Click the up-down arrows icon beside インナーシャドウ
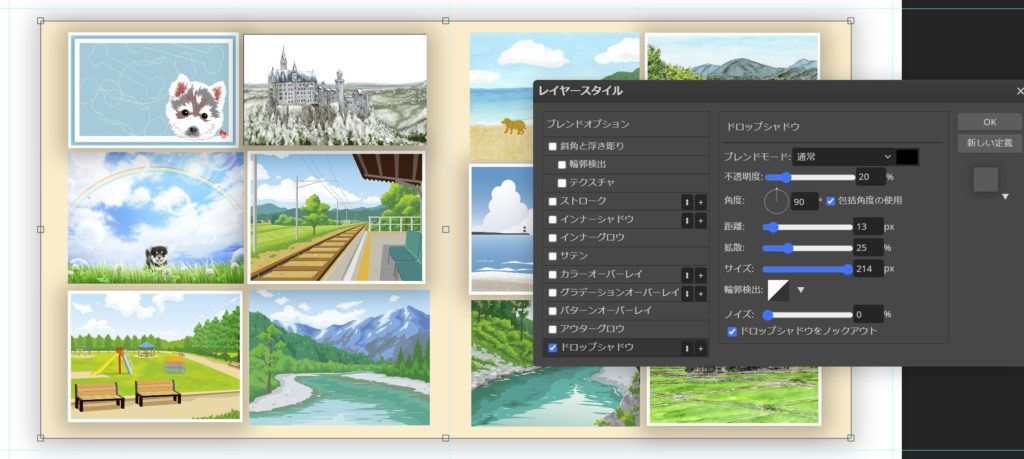This screenshot has width=1024, height=459. 687,219
